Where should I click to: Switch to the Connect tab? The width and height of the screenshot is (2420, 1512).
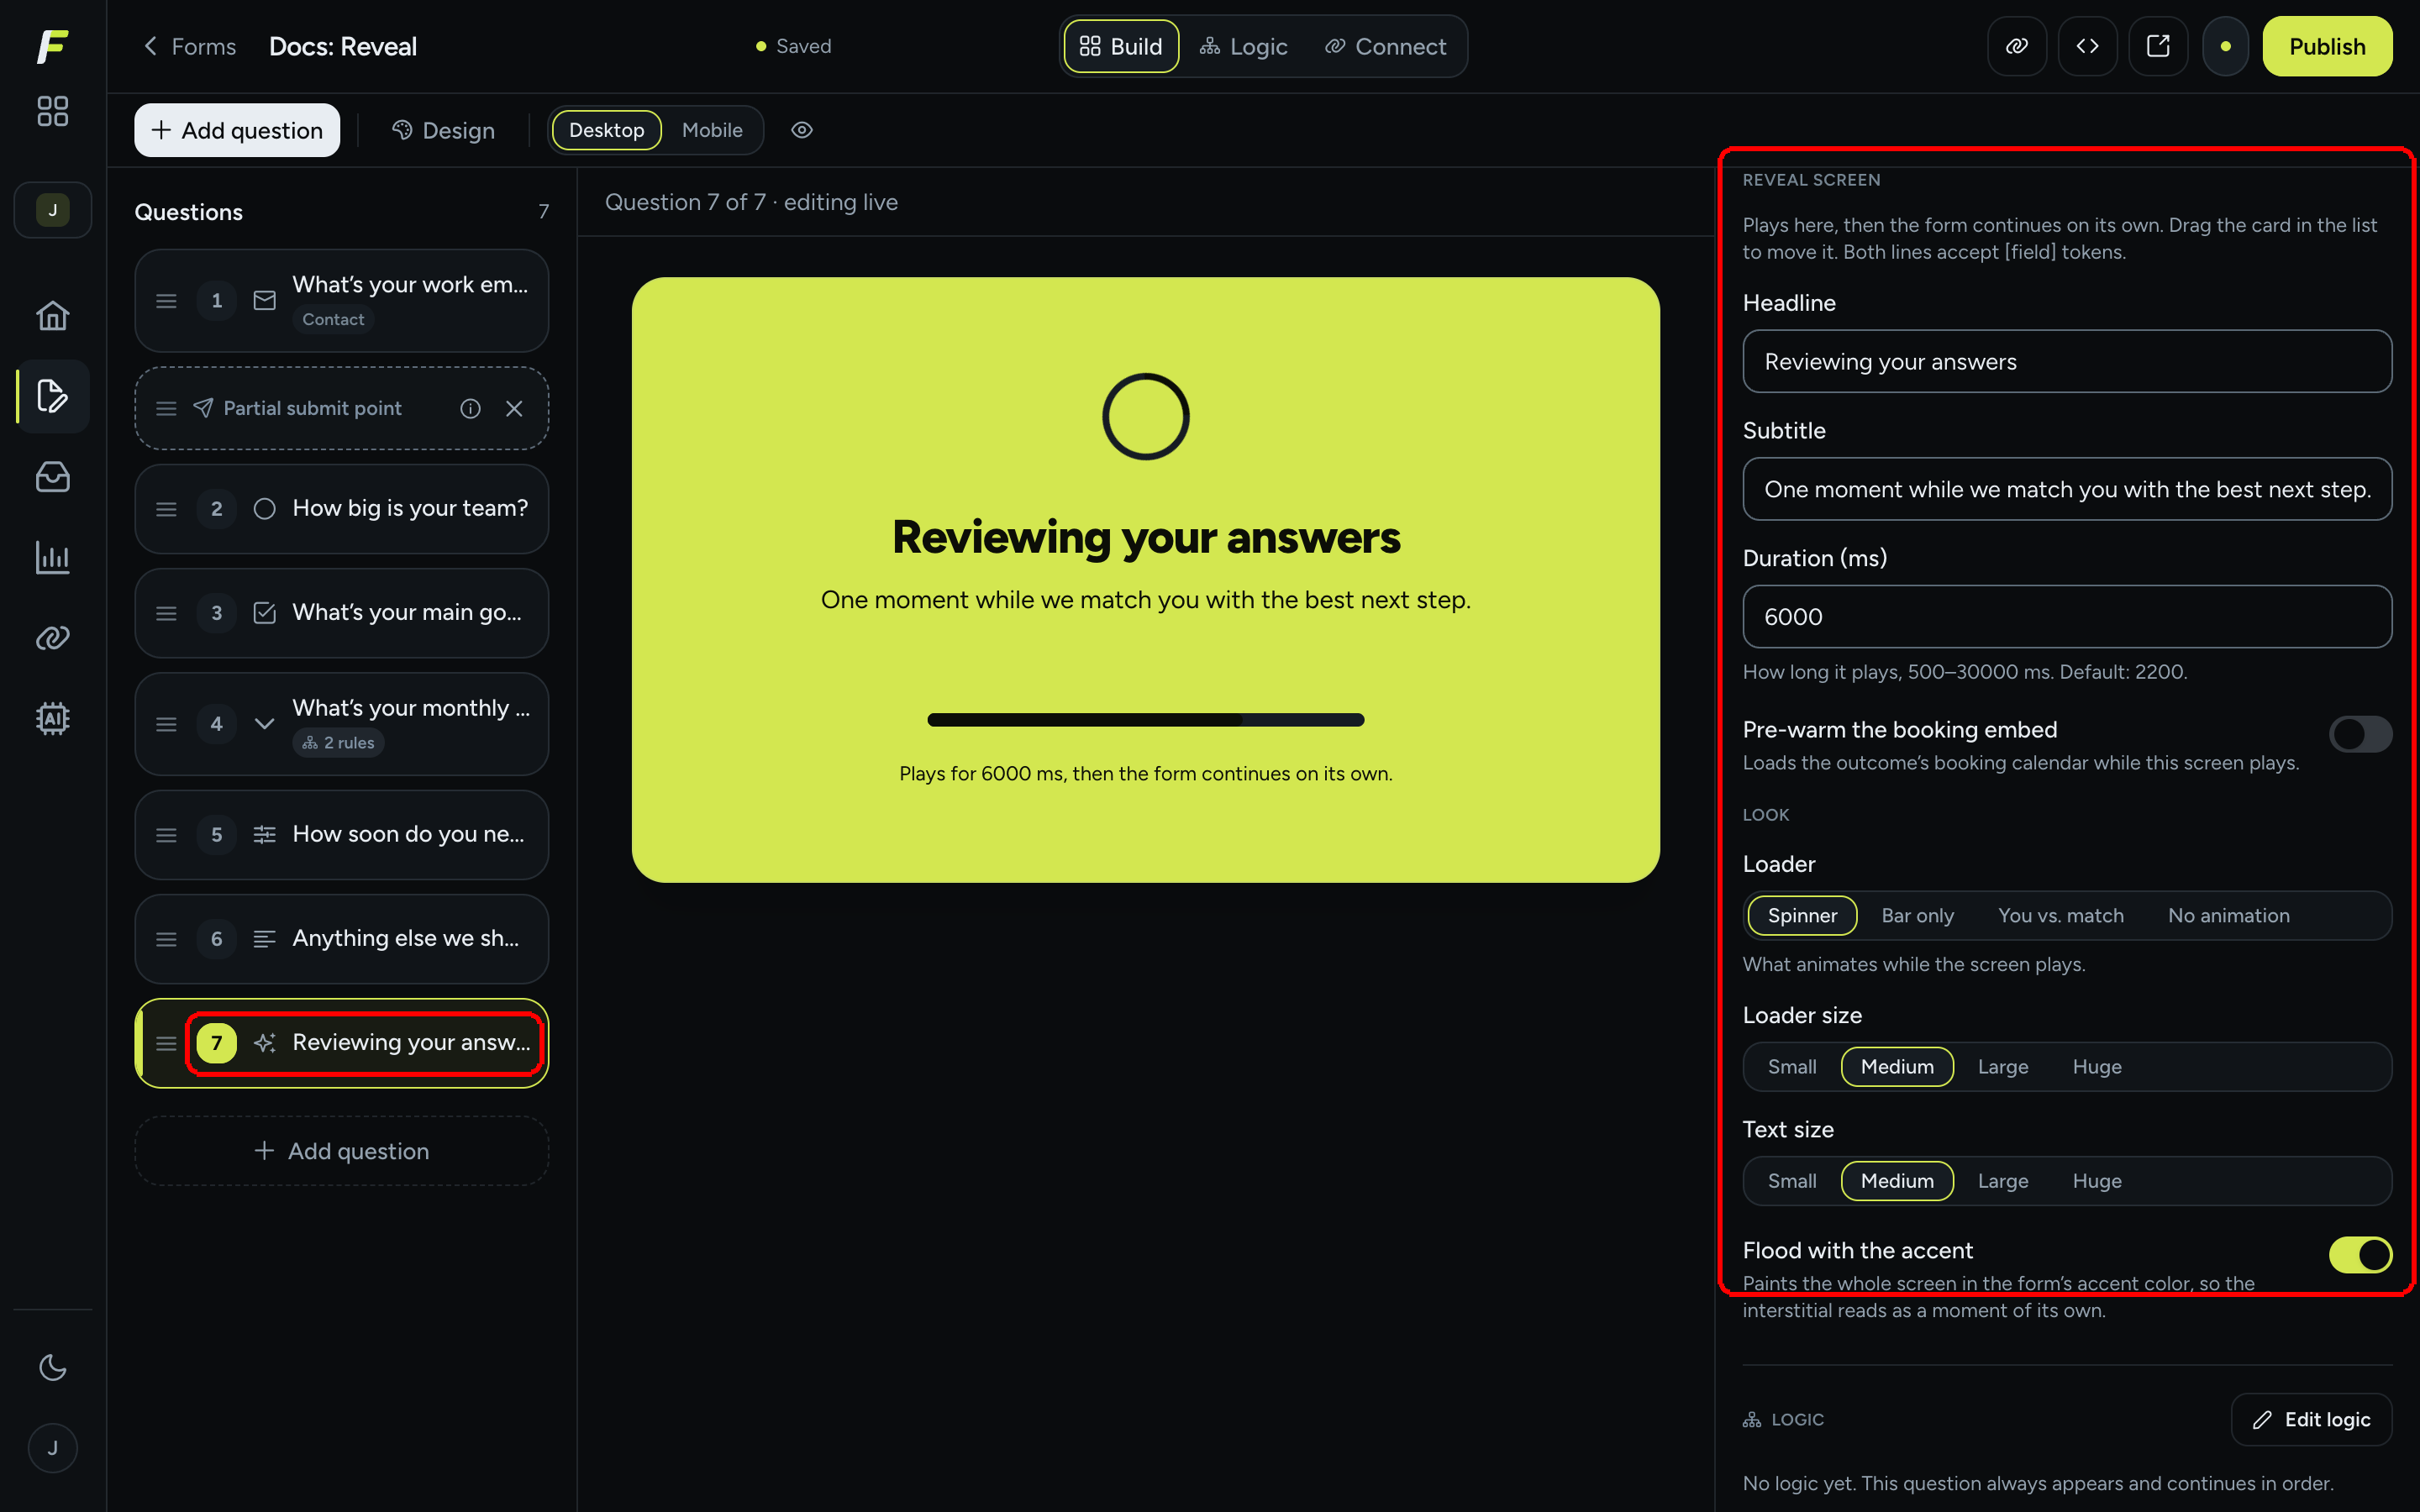(x=1385, y=46)
